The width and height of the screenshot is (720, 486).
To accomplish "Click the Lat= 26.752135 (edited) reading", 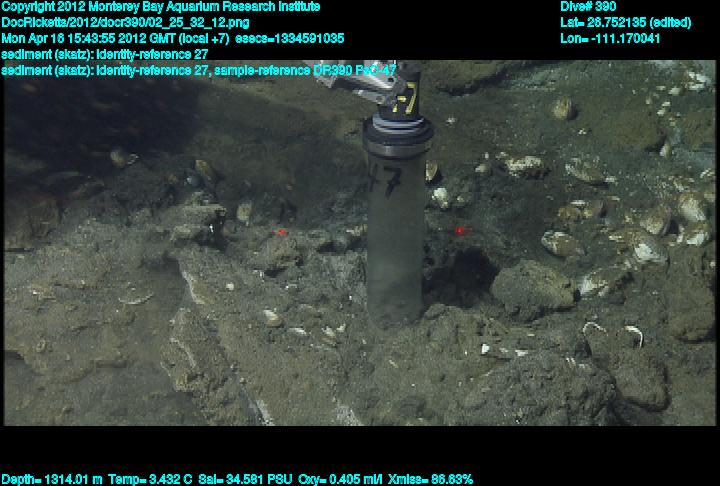I will coord(626,23).
